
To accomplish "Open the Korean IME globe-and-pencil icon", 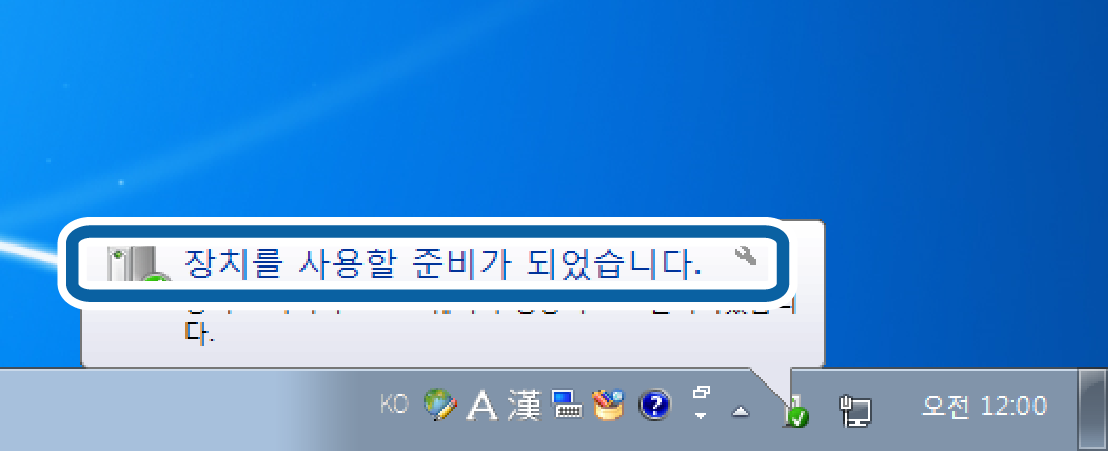I will pos(440,405).
